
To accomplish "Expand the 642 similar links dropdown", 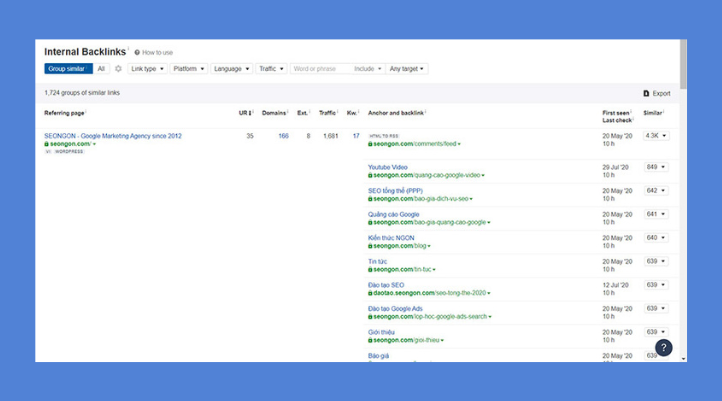I will click(656, 191).
